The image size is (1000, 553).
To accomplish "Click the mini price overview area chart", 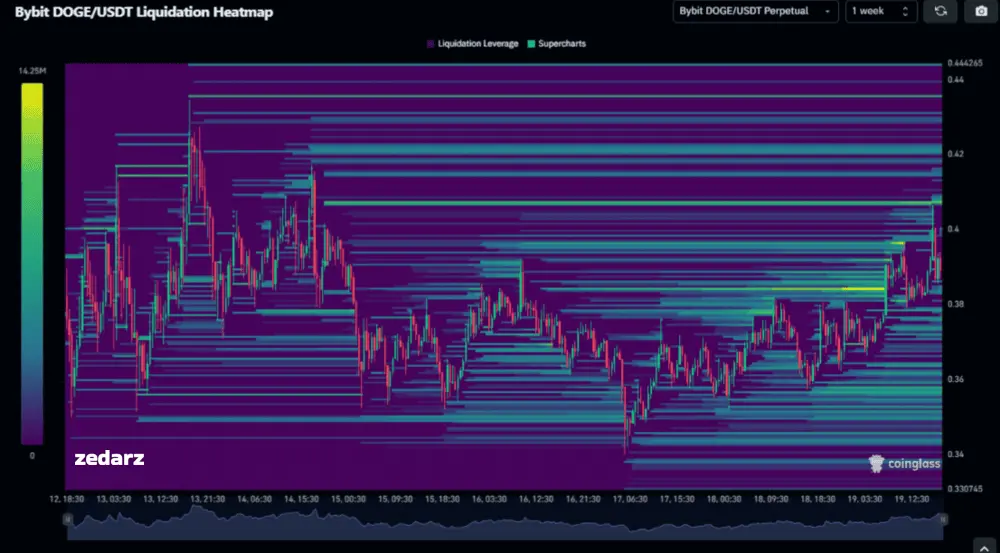I will click(504, 523).
